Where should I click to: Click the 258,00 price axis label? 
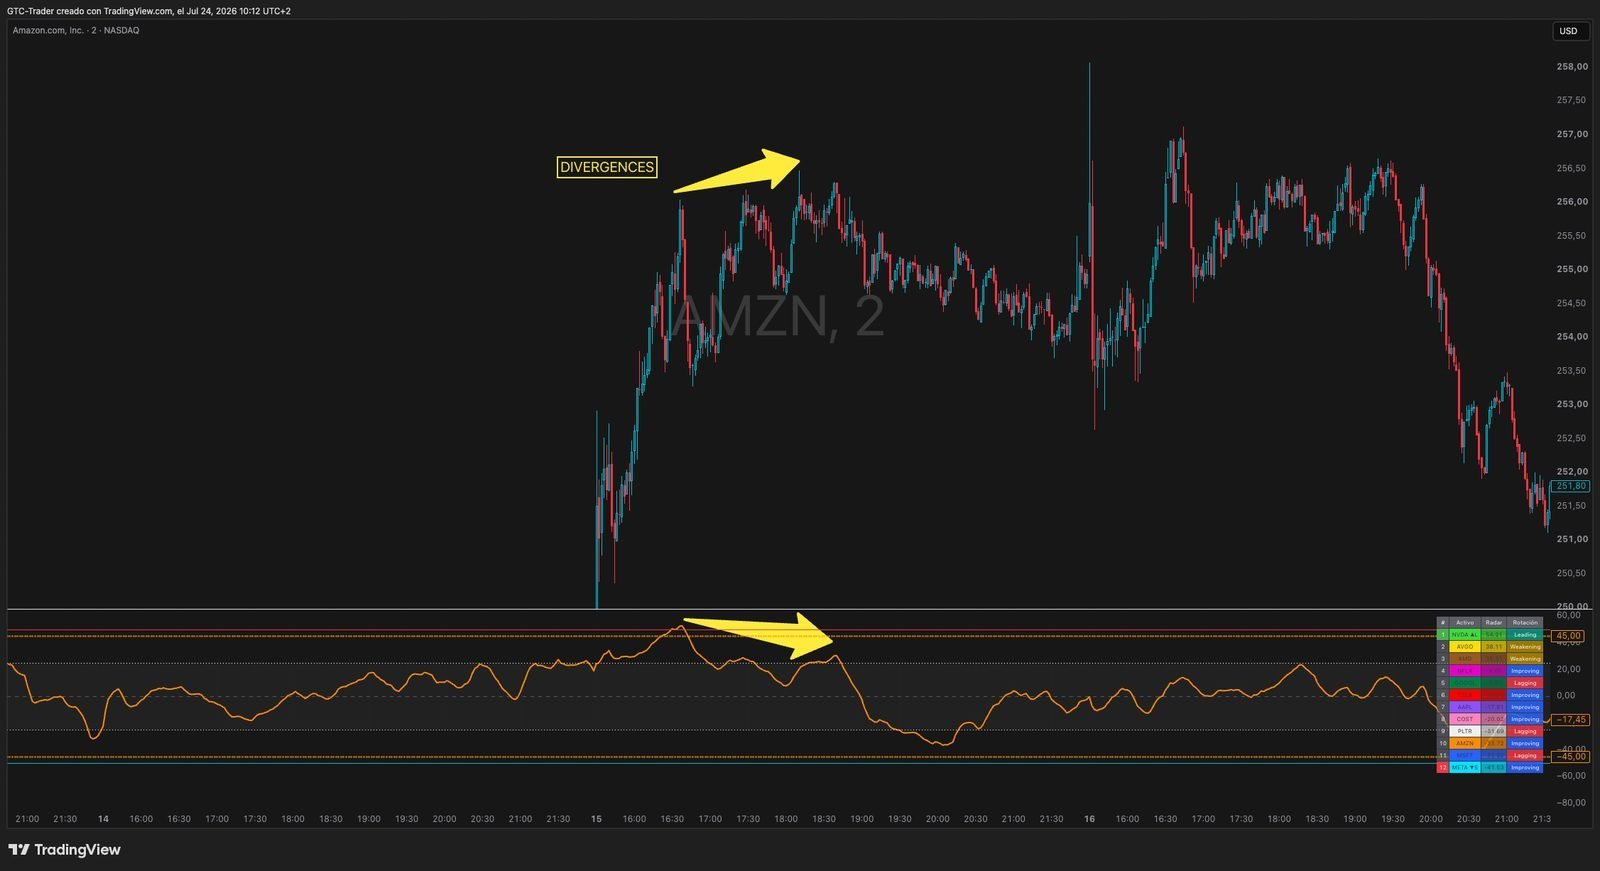point(1572,67)
